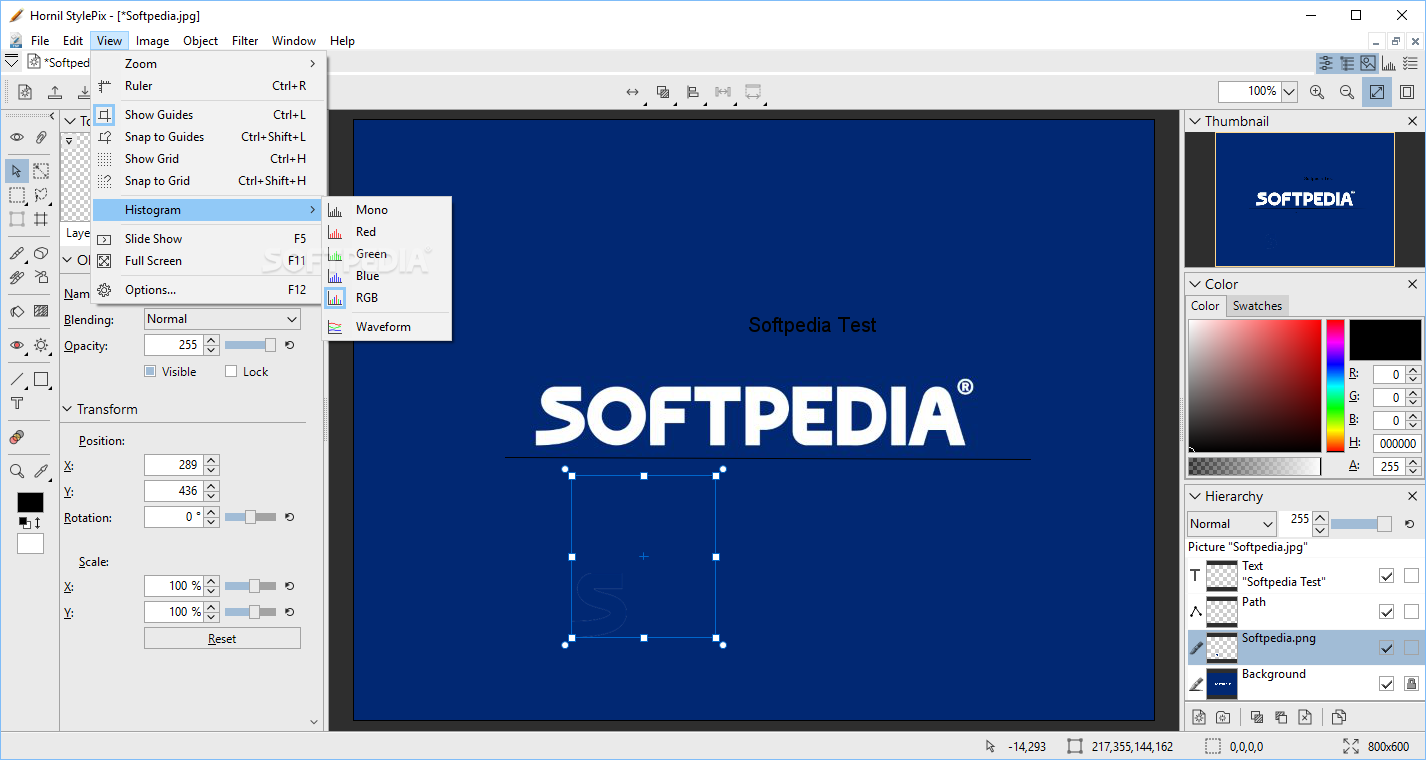Click the actual size view button
This screenshot has height=760, width=1426.
[1407, 91]
